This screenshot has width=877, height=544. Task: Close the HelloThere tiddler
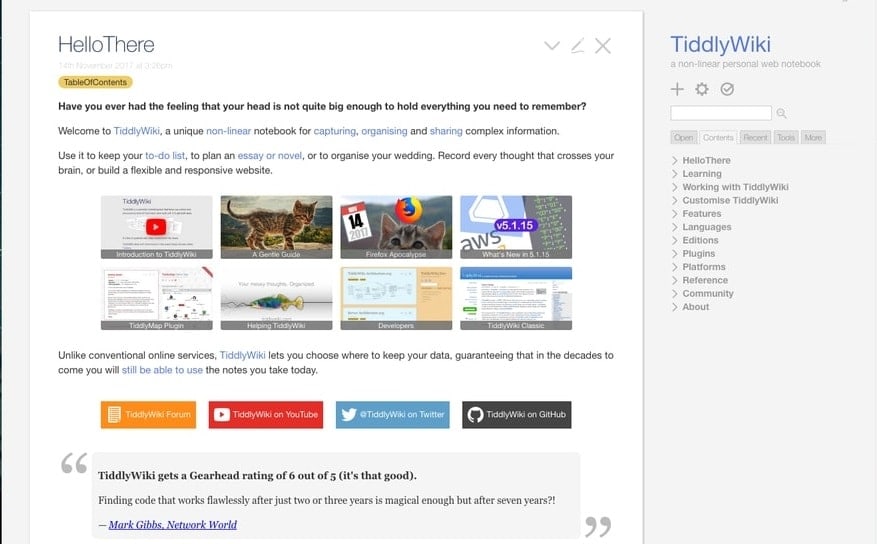point(602,46)
